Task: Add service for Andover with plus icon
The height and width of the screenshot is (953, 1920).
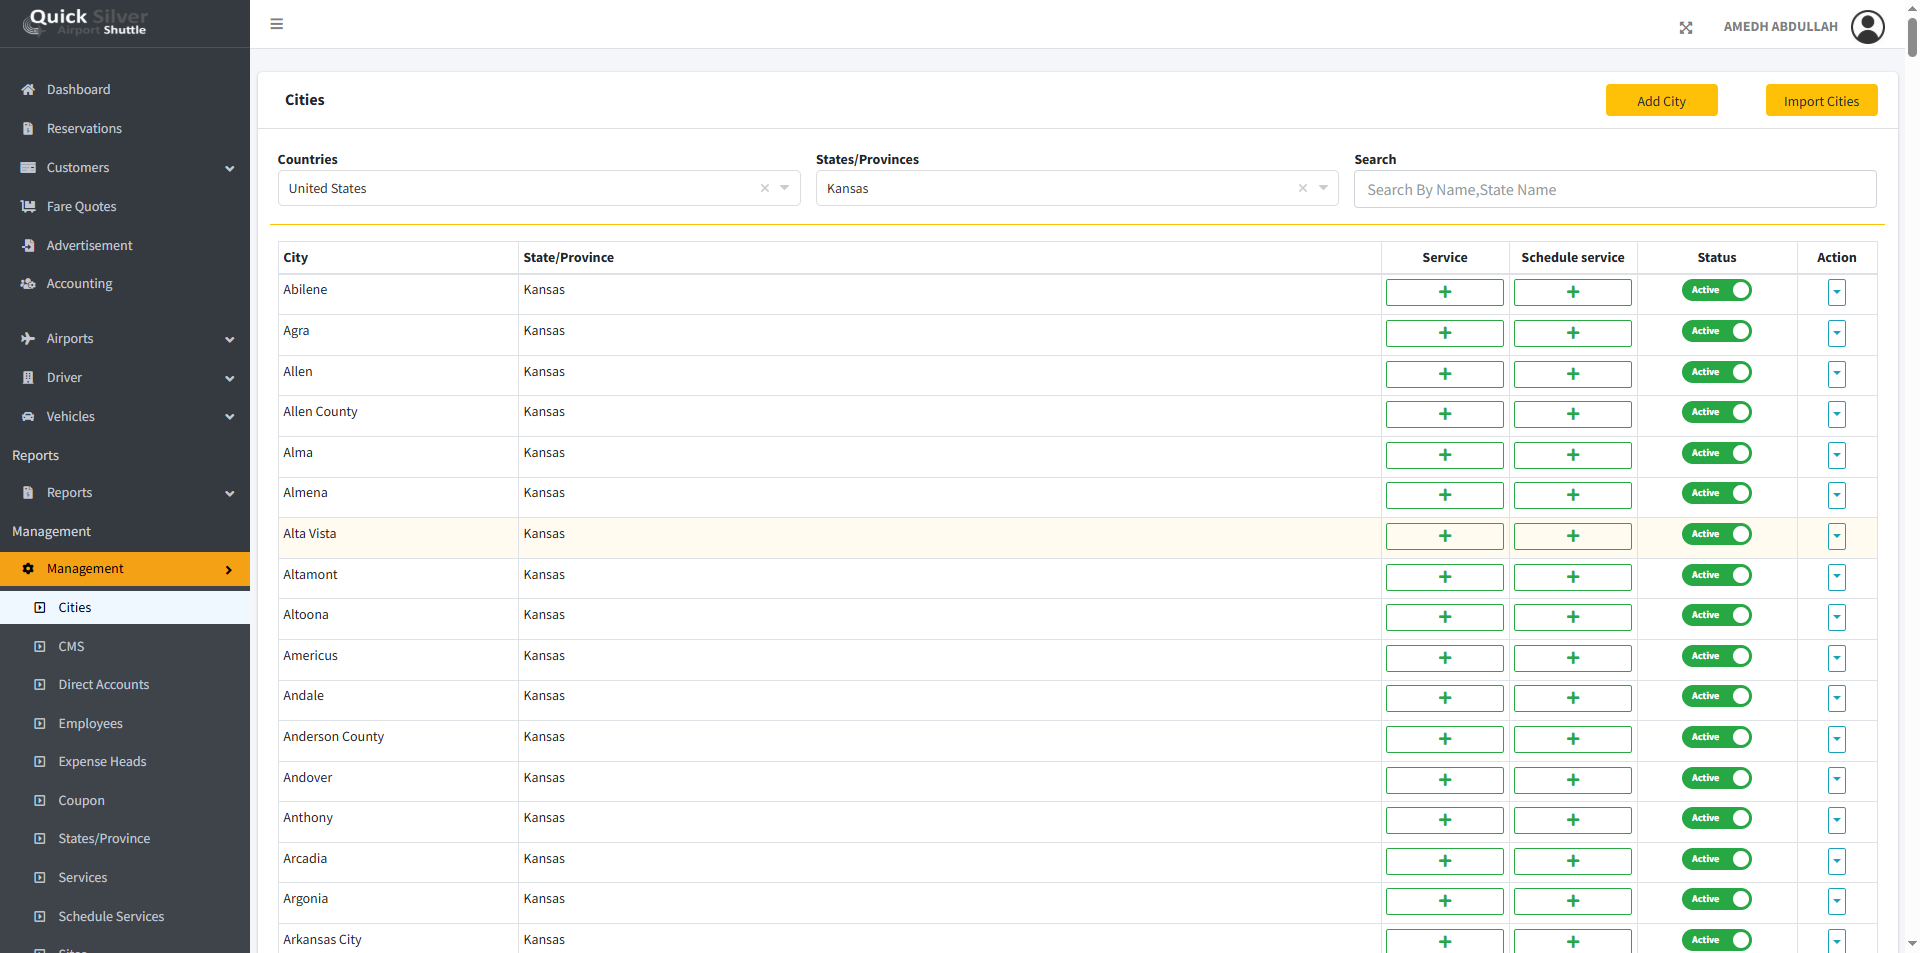Action: click(1444, 780)
